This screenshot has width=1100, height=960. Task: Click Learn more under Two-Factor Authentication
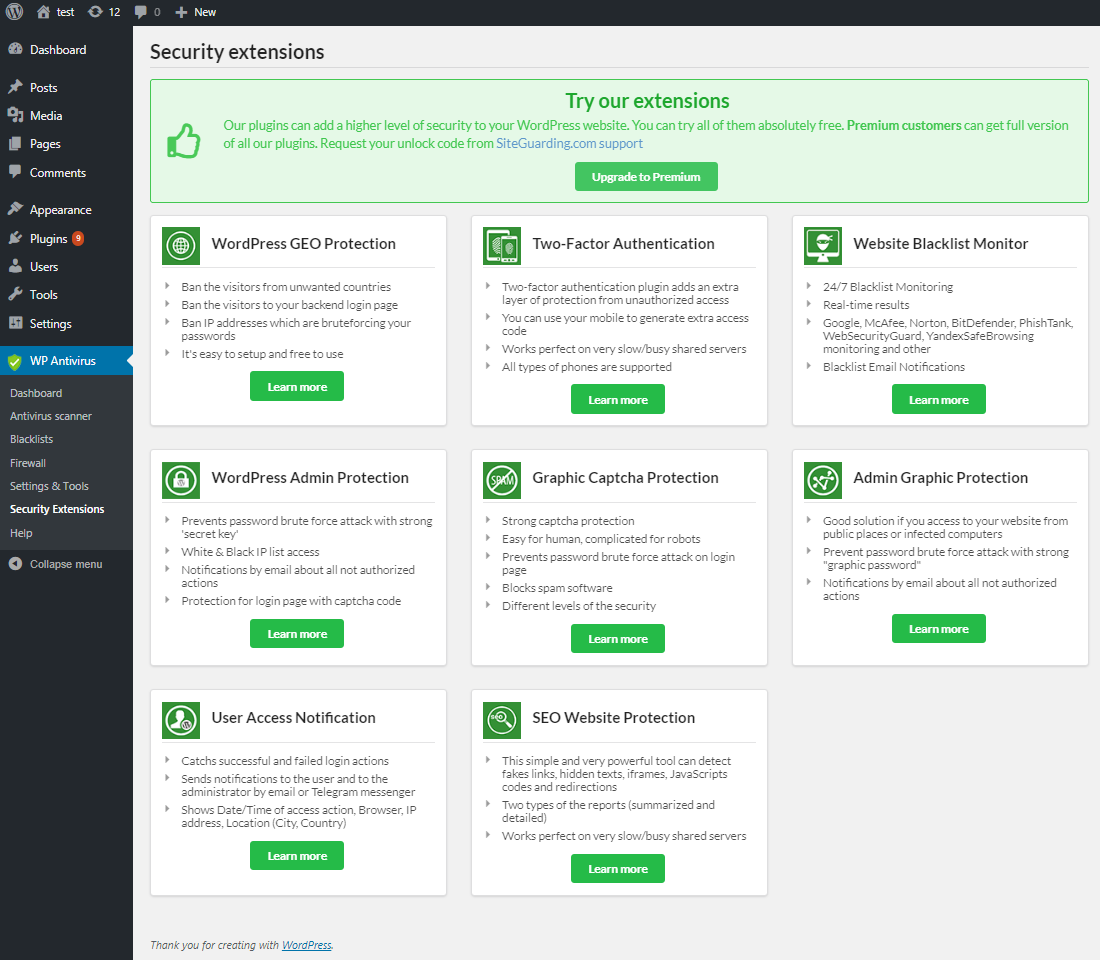point(617,400)
